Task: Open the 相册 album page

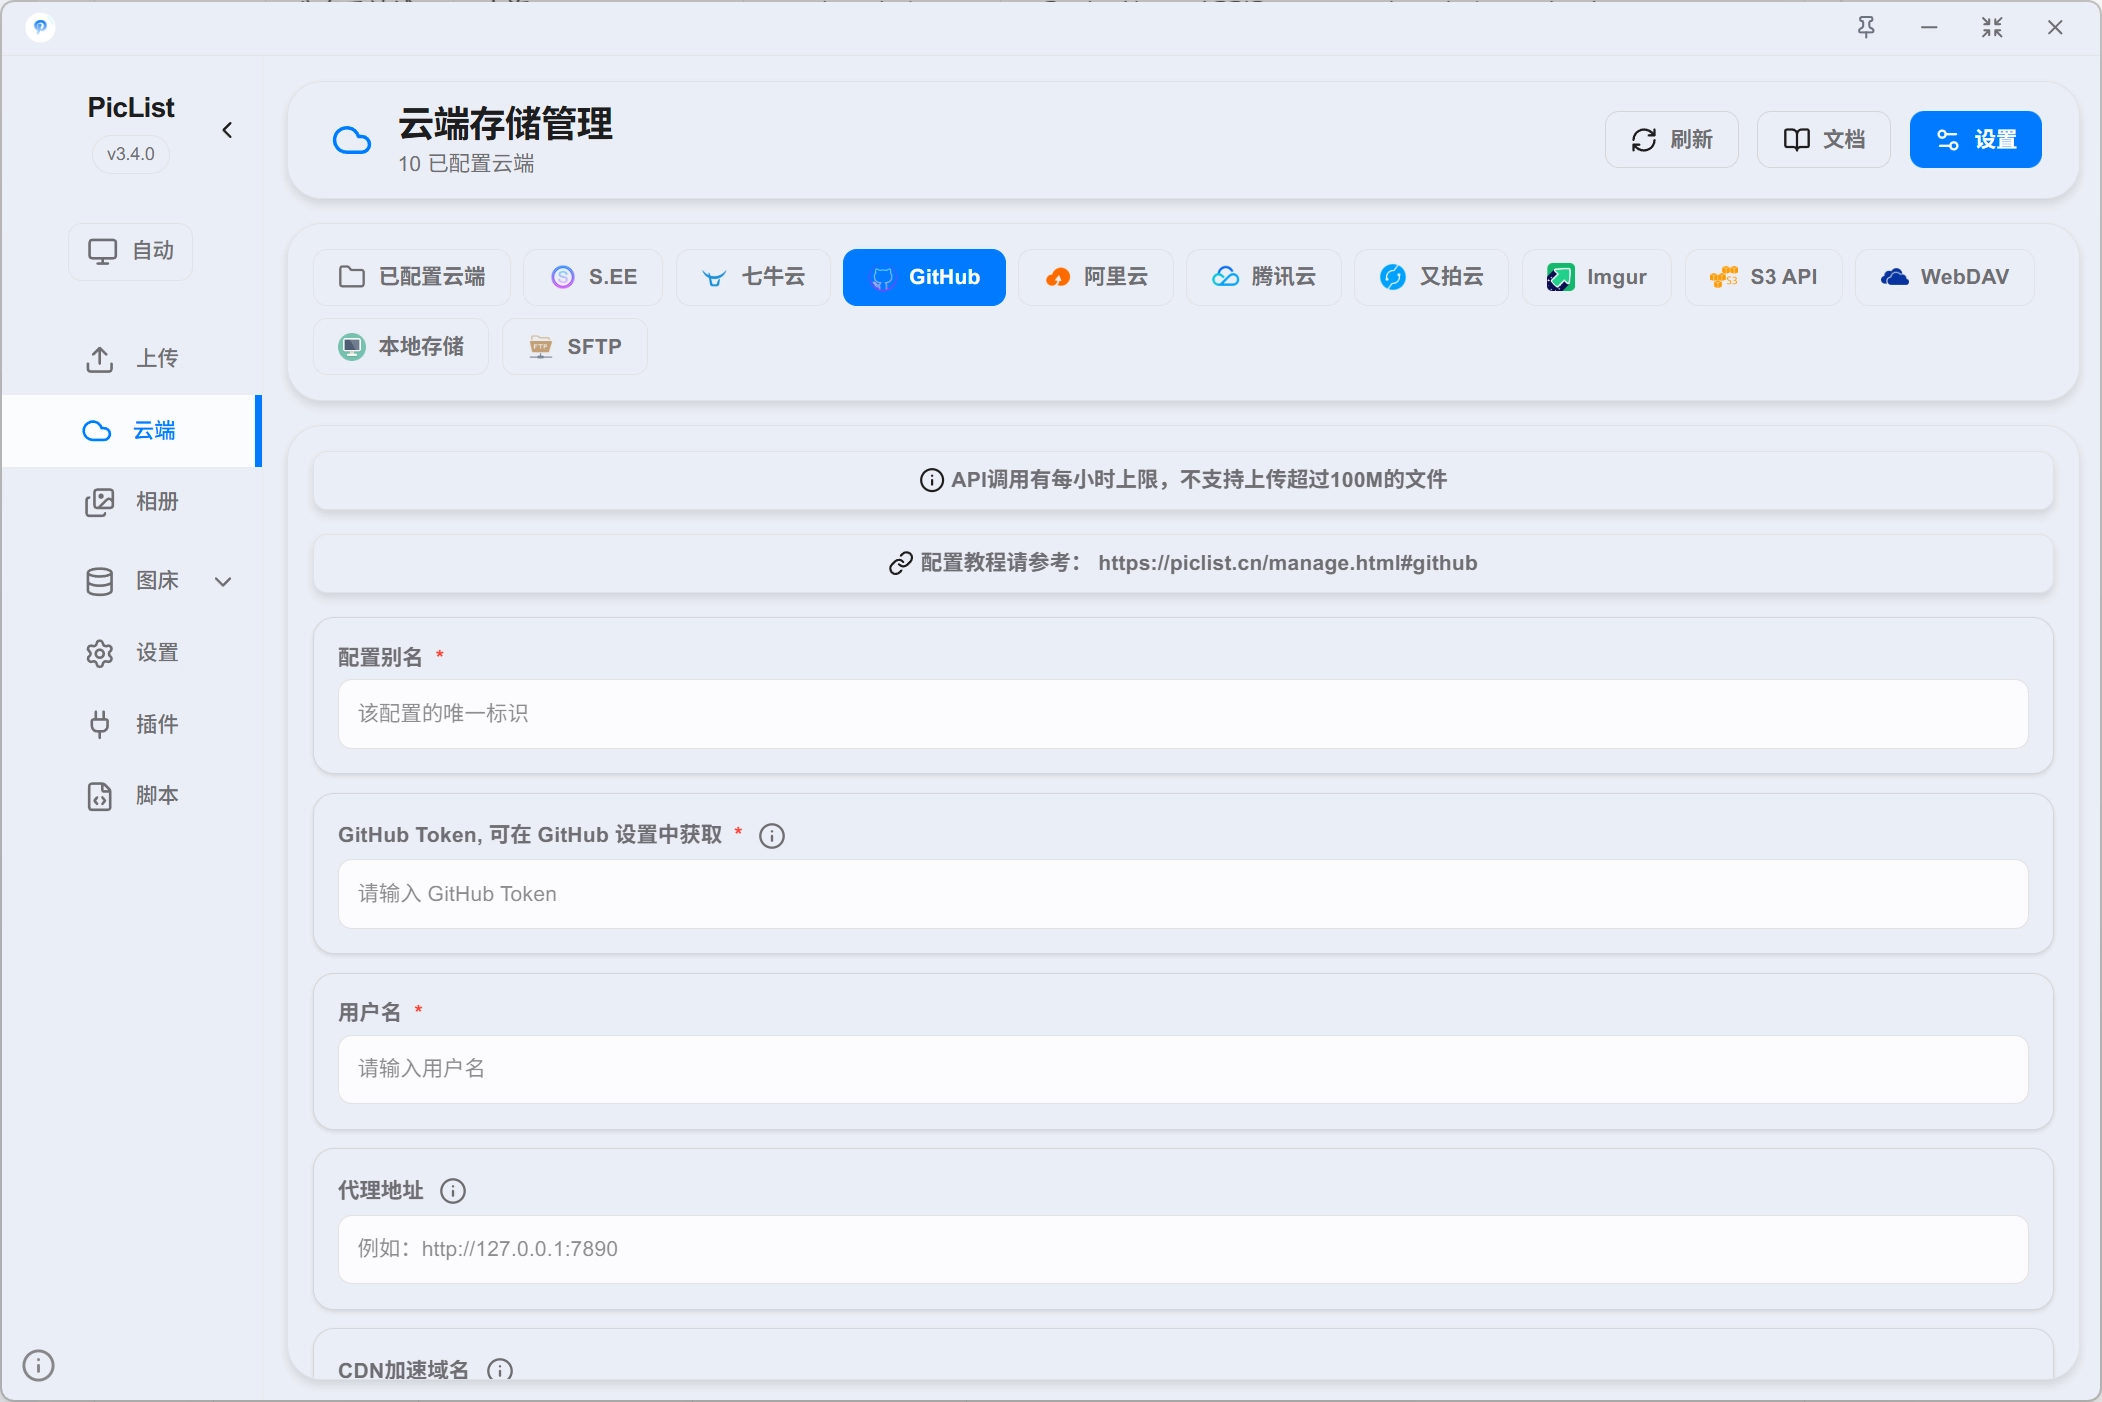Action: click(131, 502)
